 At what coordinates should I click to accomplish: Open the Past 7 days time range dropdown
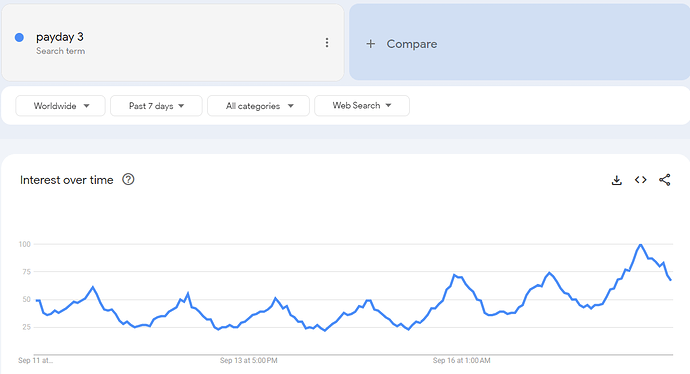coord(156,106)
